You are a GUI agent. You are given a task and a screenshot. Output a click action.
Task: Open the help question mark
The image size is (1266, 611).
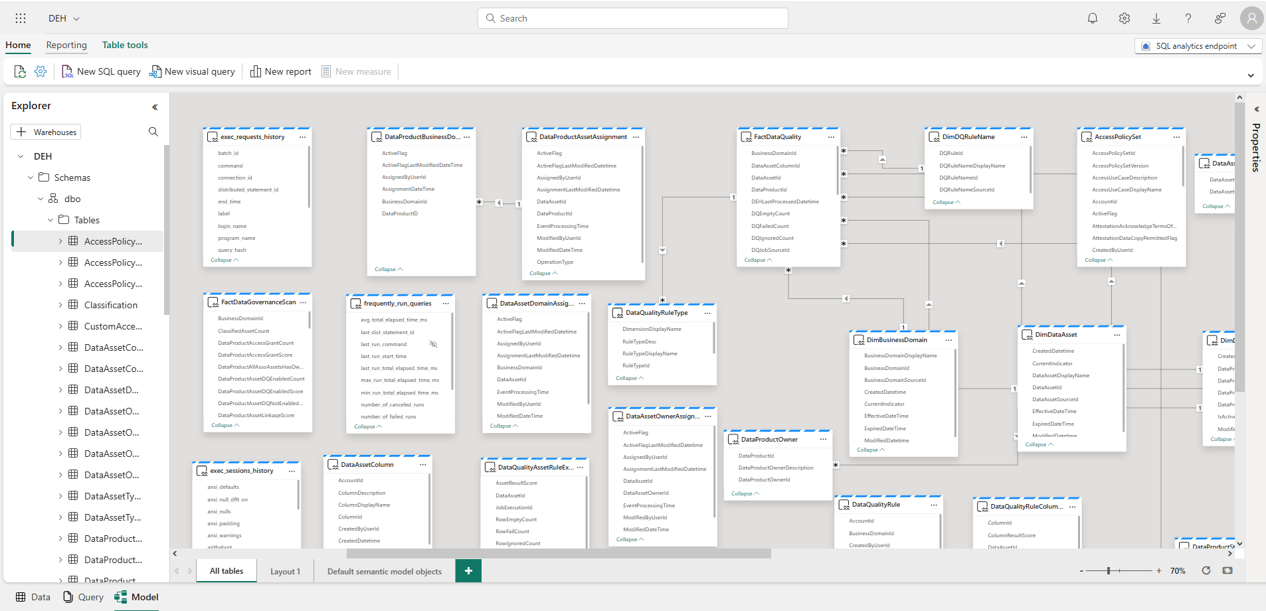pos(1188,18)
